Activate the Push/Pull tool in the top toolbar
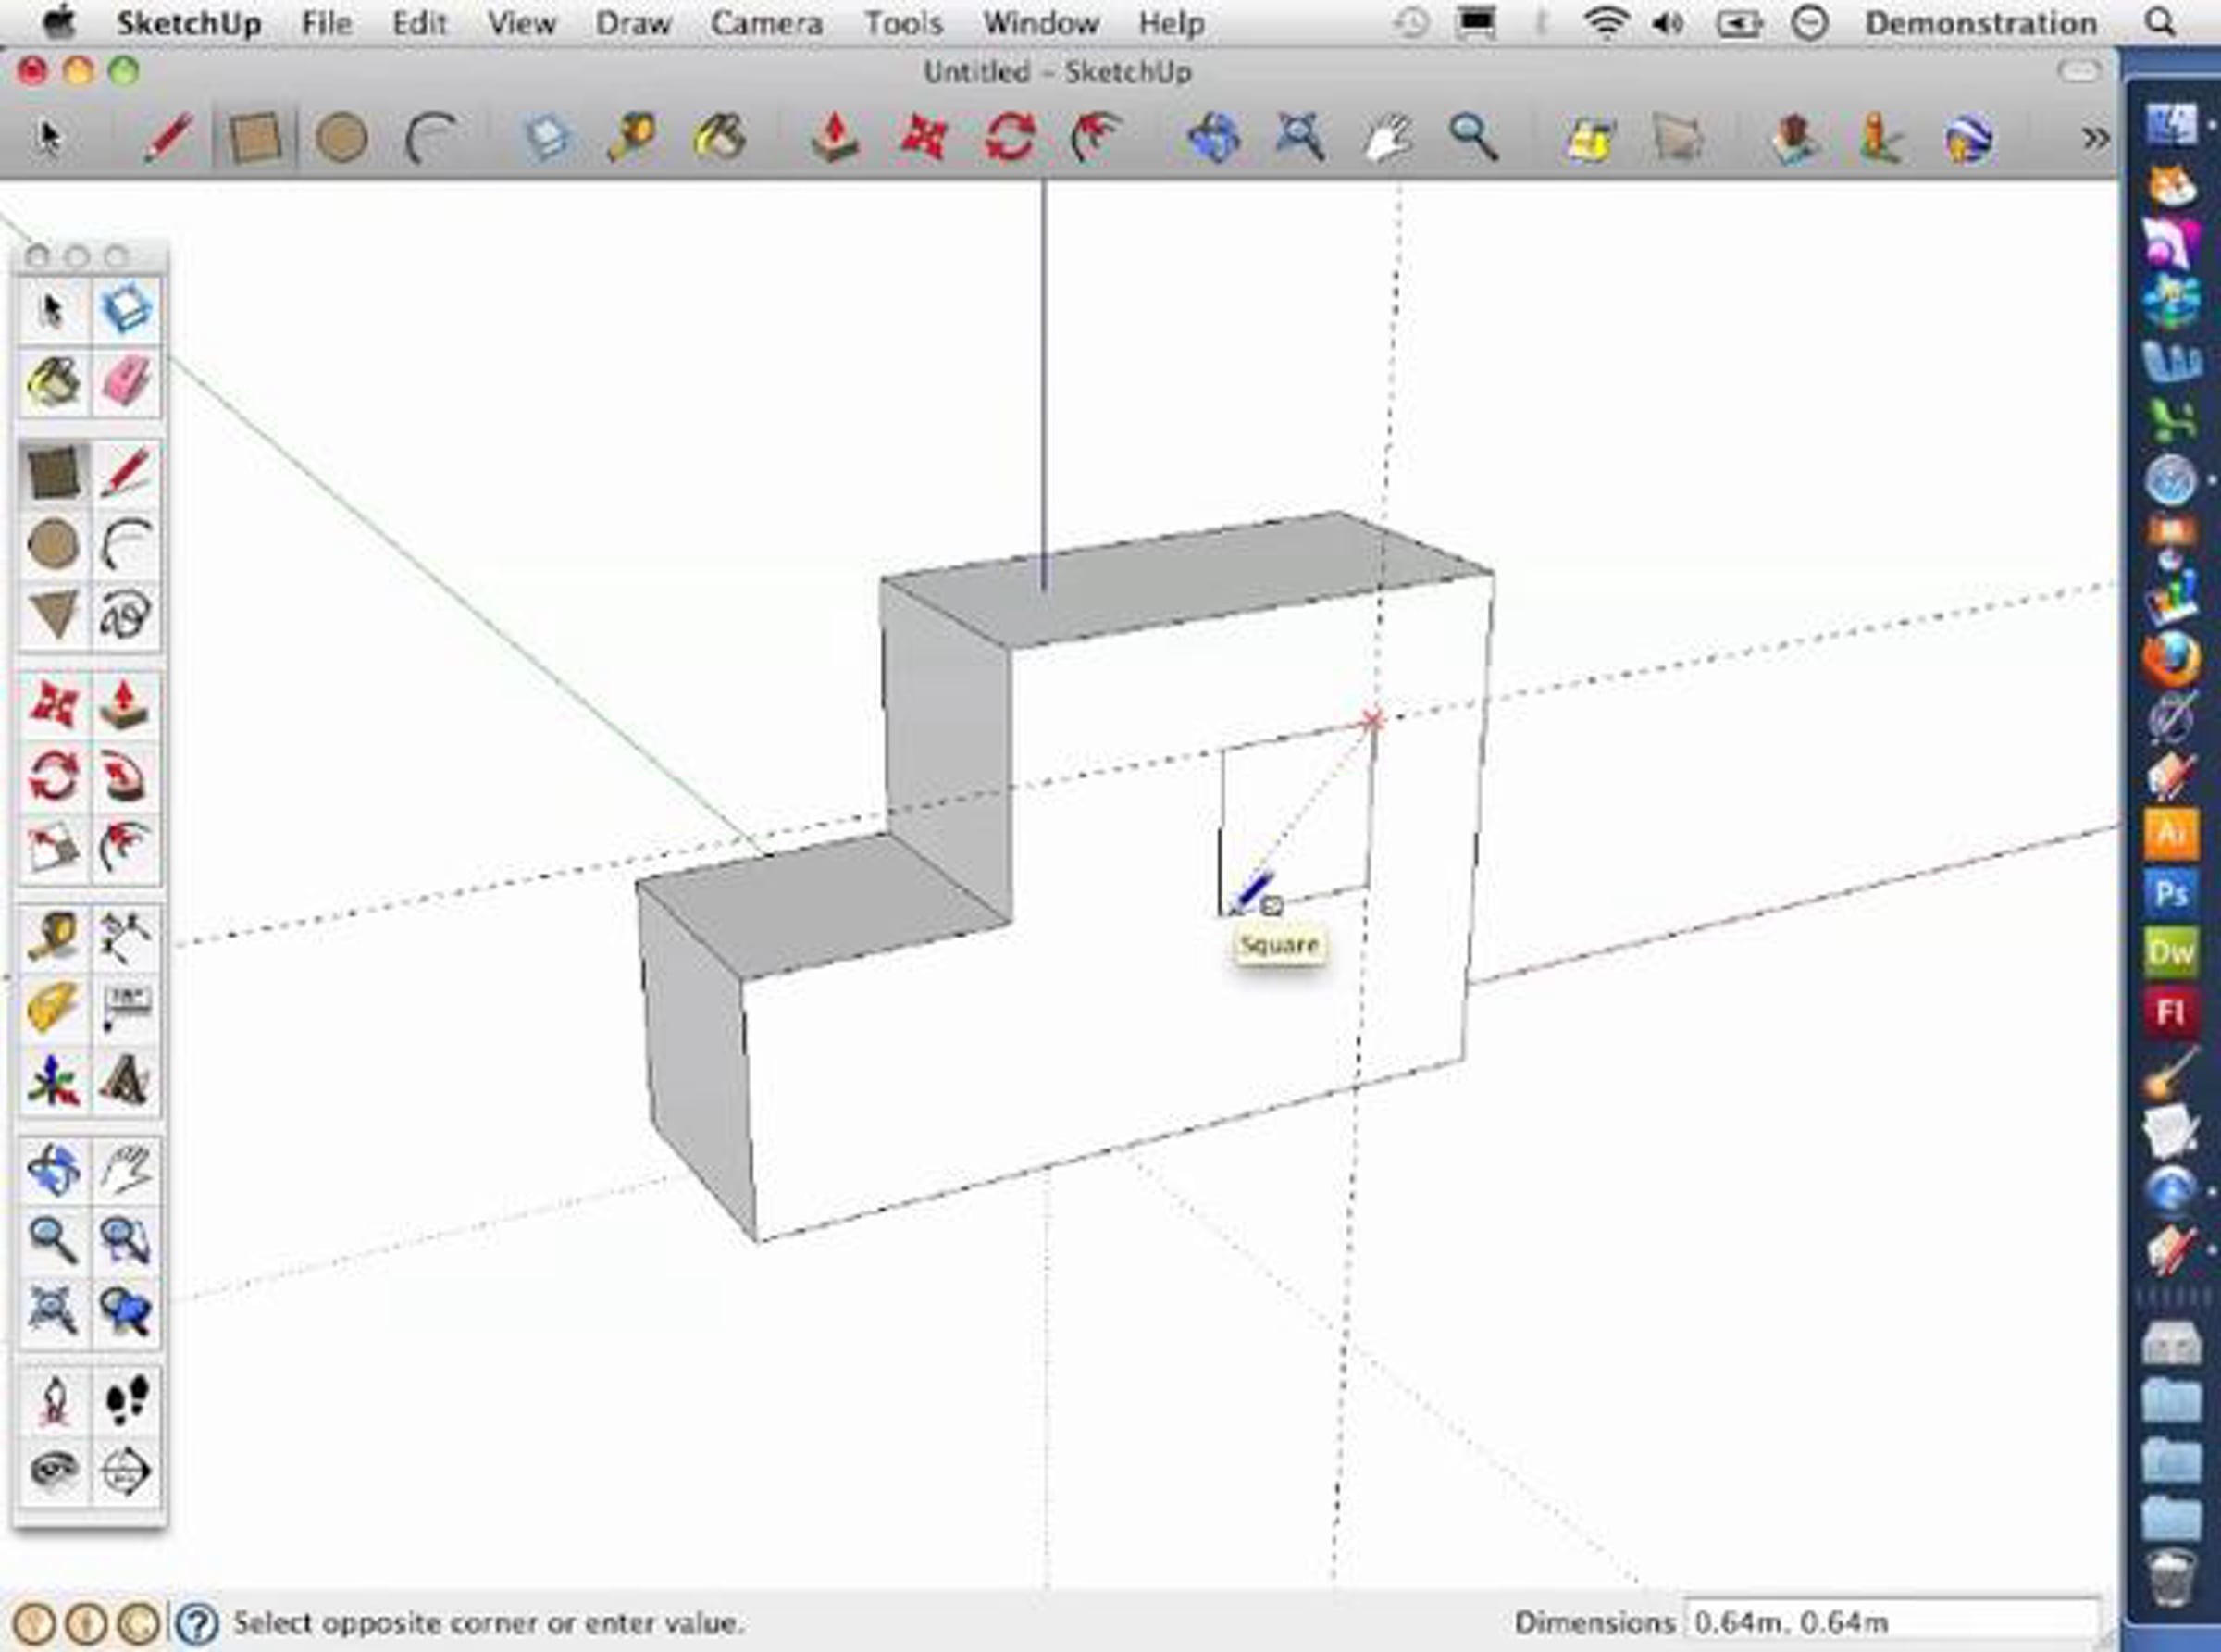The height and width of the screenshot is (1652, 2221). [x=834, y=137]
